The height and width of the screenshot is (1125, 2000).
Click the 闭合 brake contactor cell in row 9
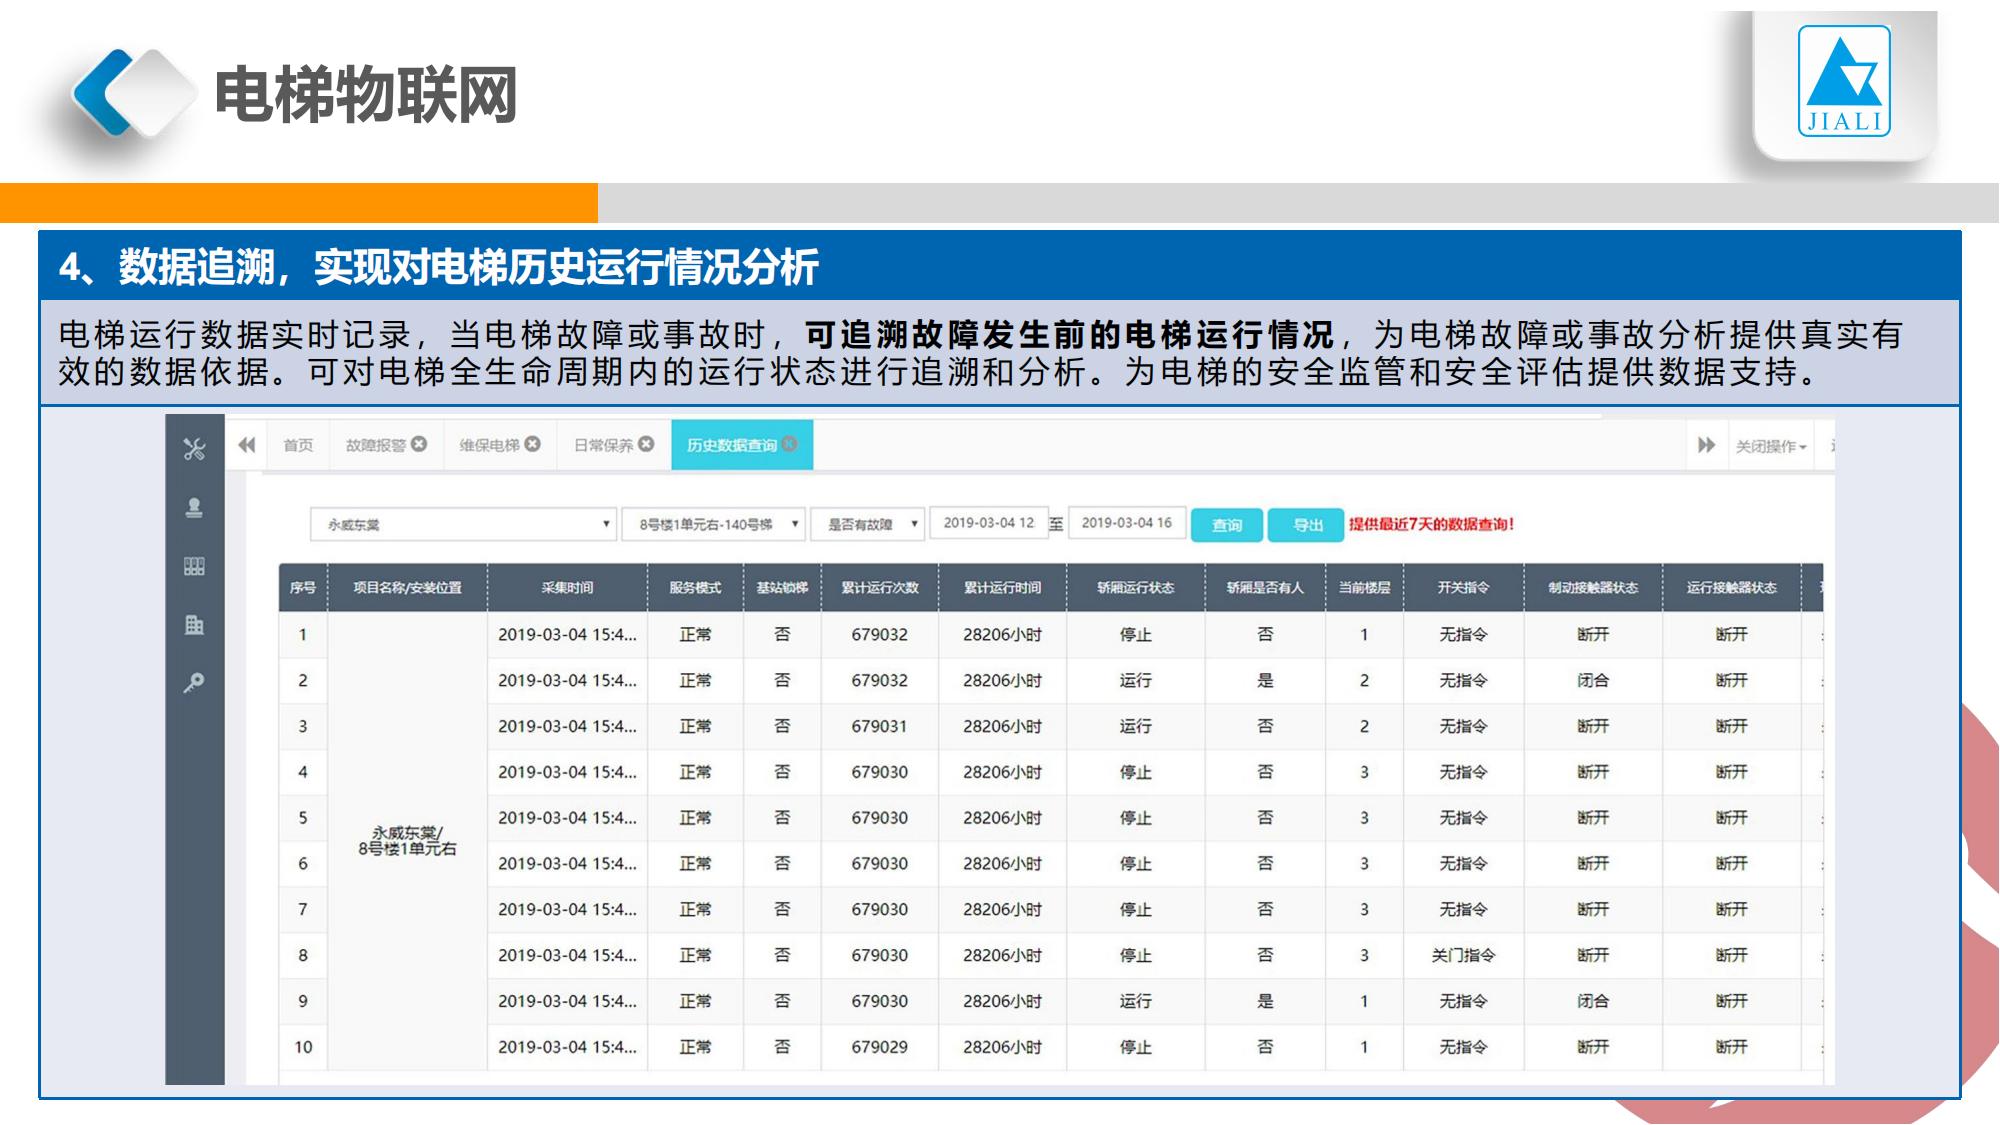(1593, 1001)
